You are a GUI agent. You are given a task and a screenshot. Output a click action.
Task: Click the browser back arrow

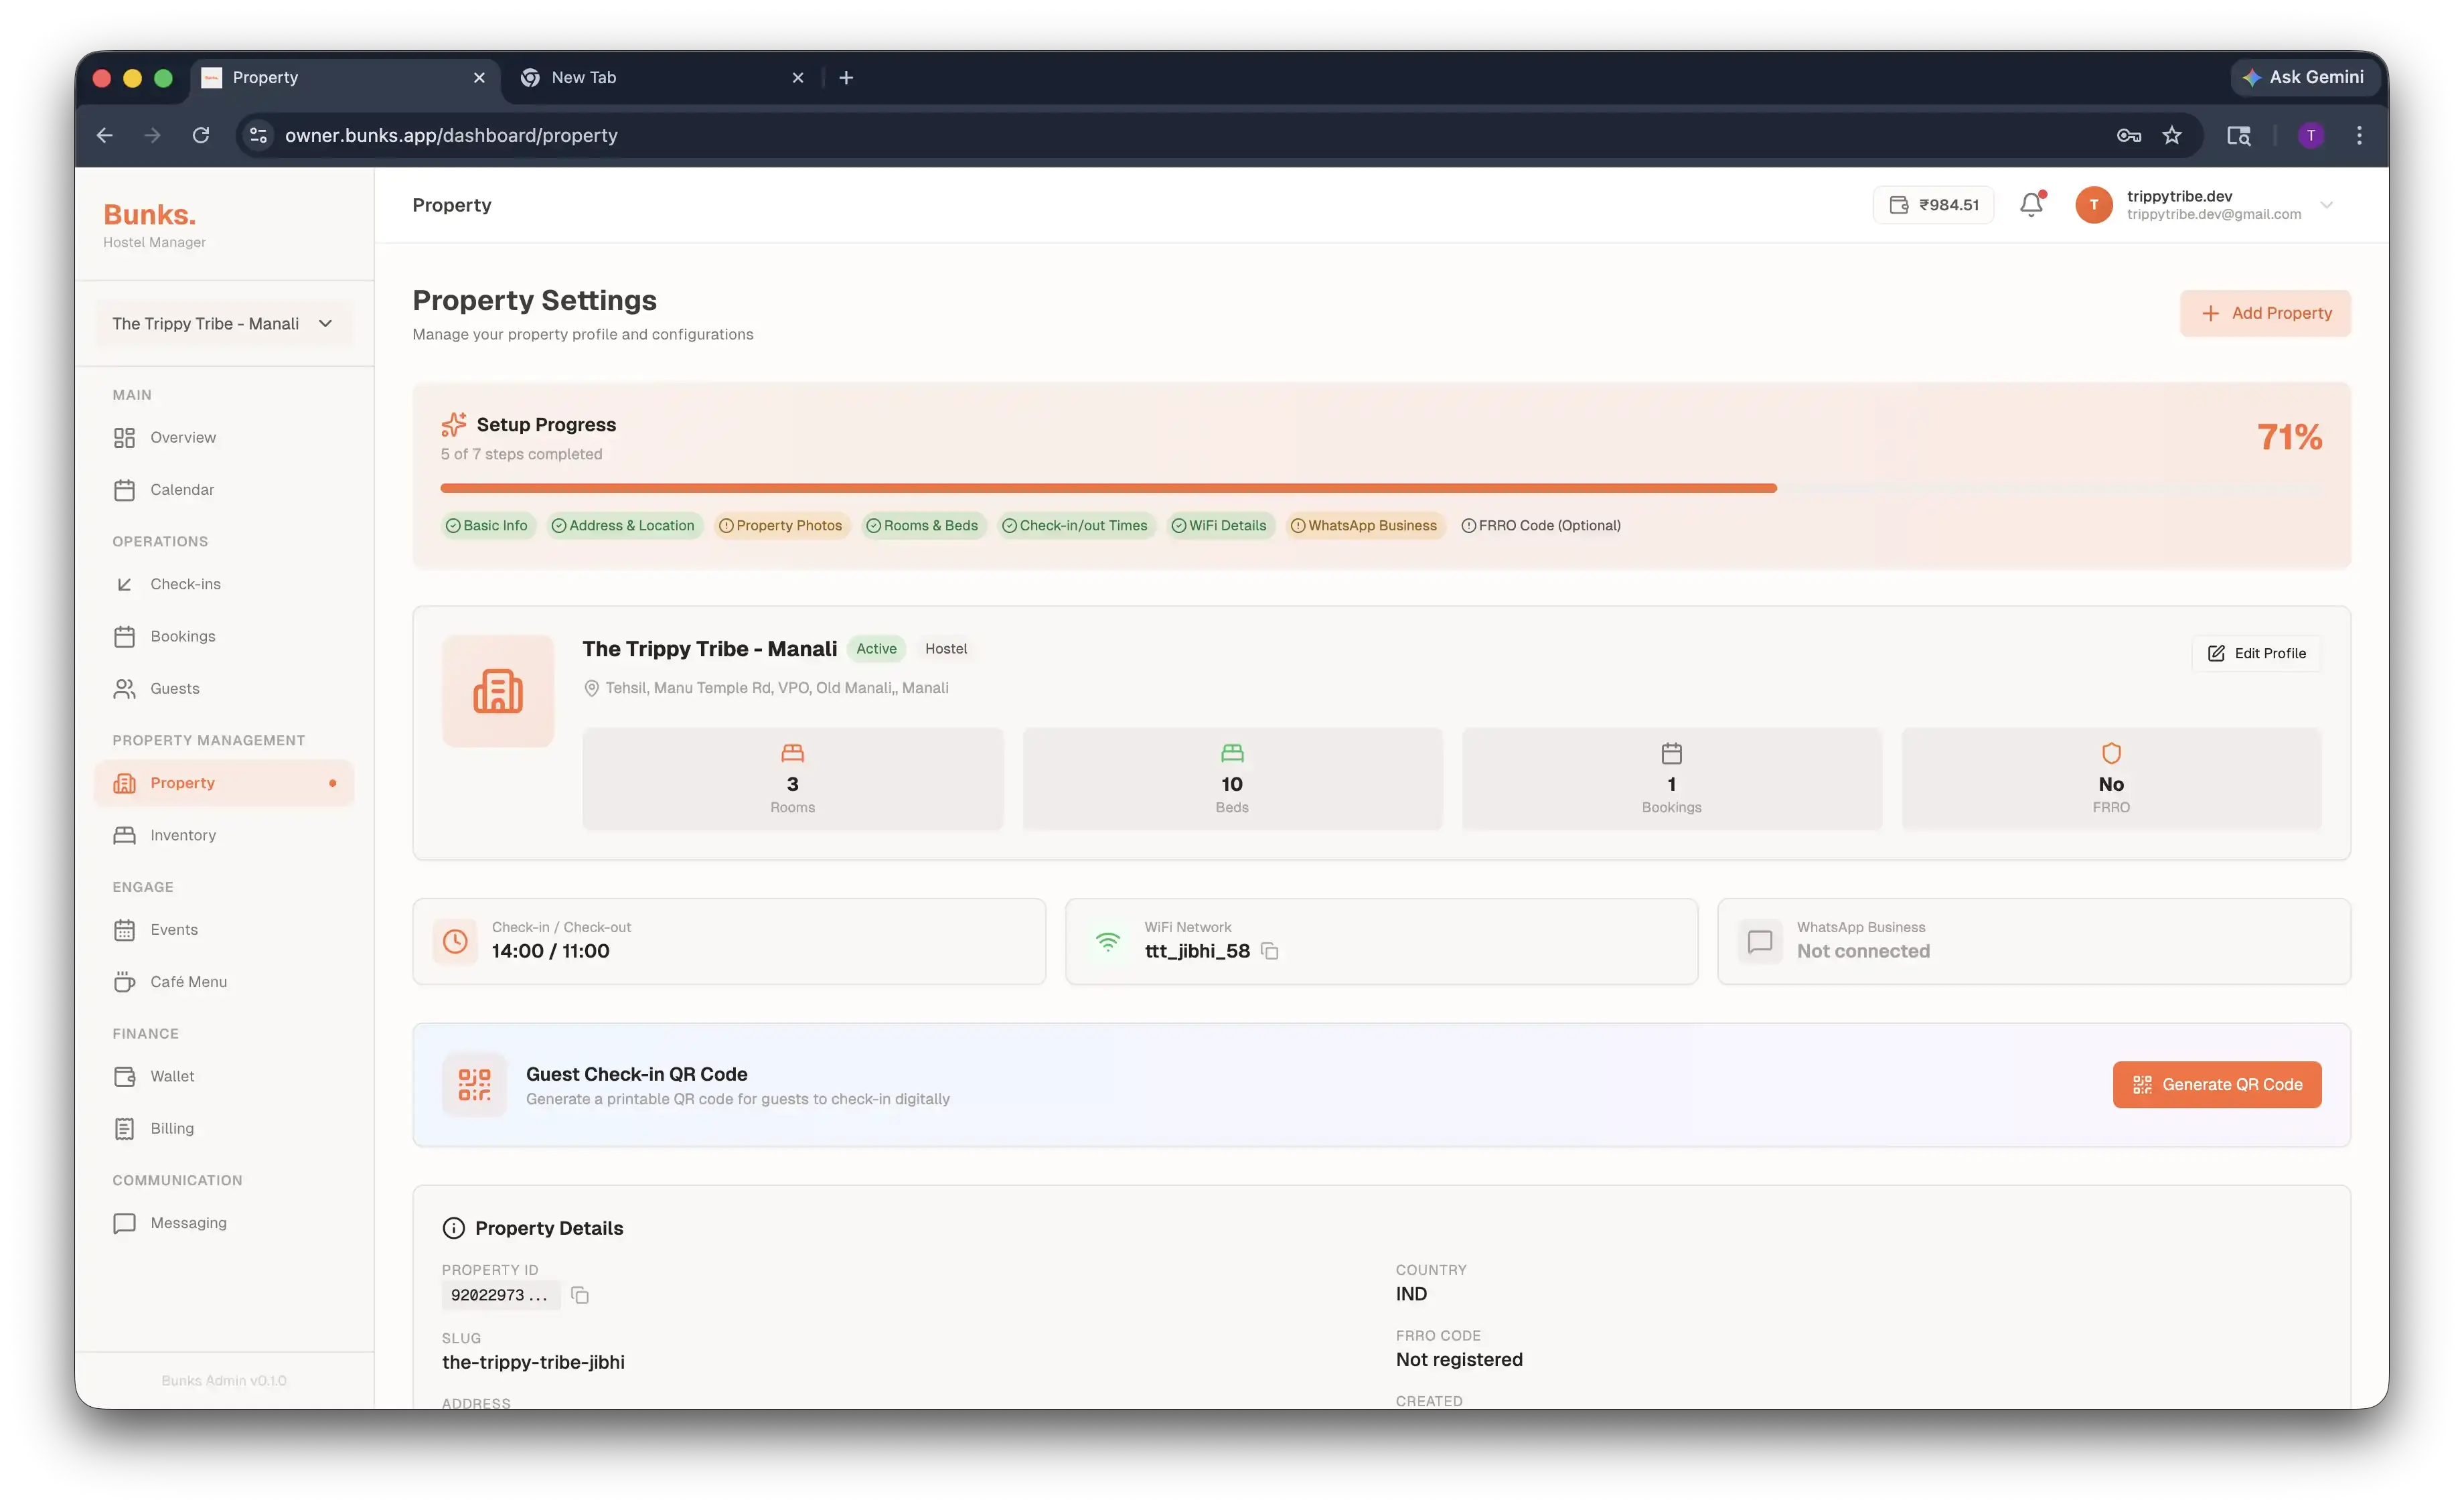click(105, 135)
